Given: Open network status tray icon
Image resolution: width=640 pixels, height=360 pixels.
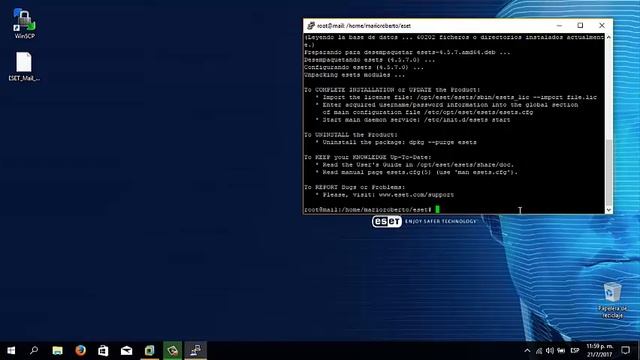Looking at the screenshot, I should [539, 351].
